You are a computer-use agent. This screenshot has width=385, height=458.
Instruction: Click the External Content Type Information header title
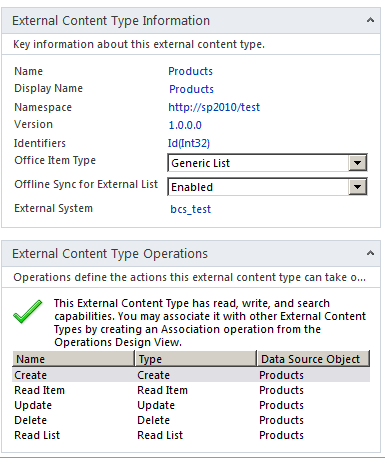pyautogui.click(x=111, y=21)
